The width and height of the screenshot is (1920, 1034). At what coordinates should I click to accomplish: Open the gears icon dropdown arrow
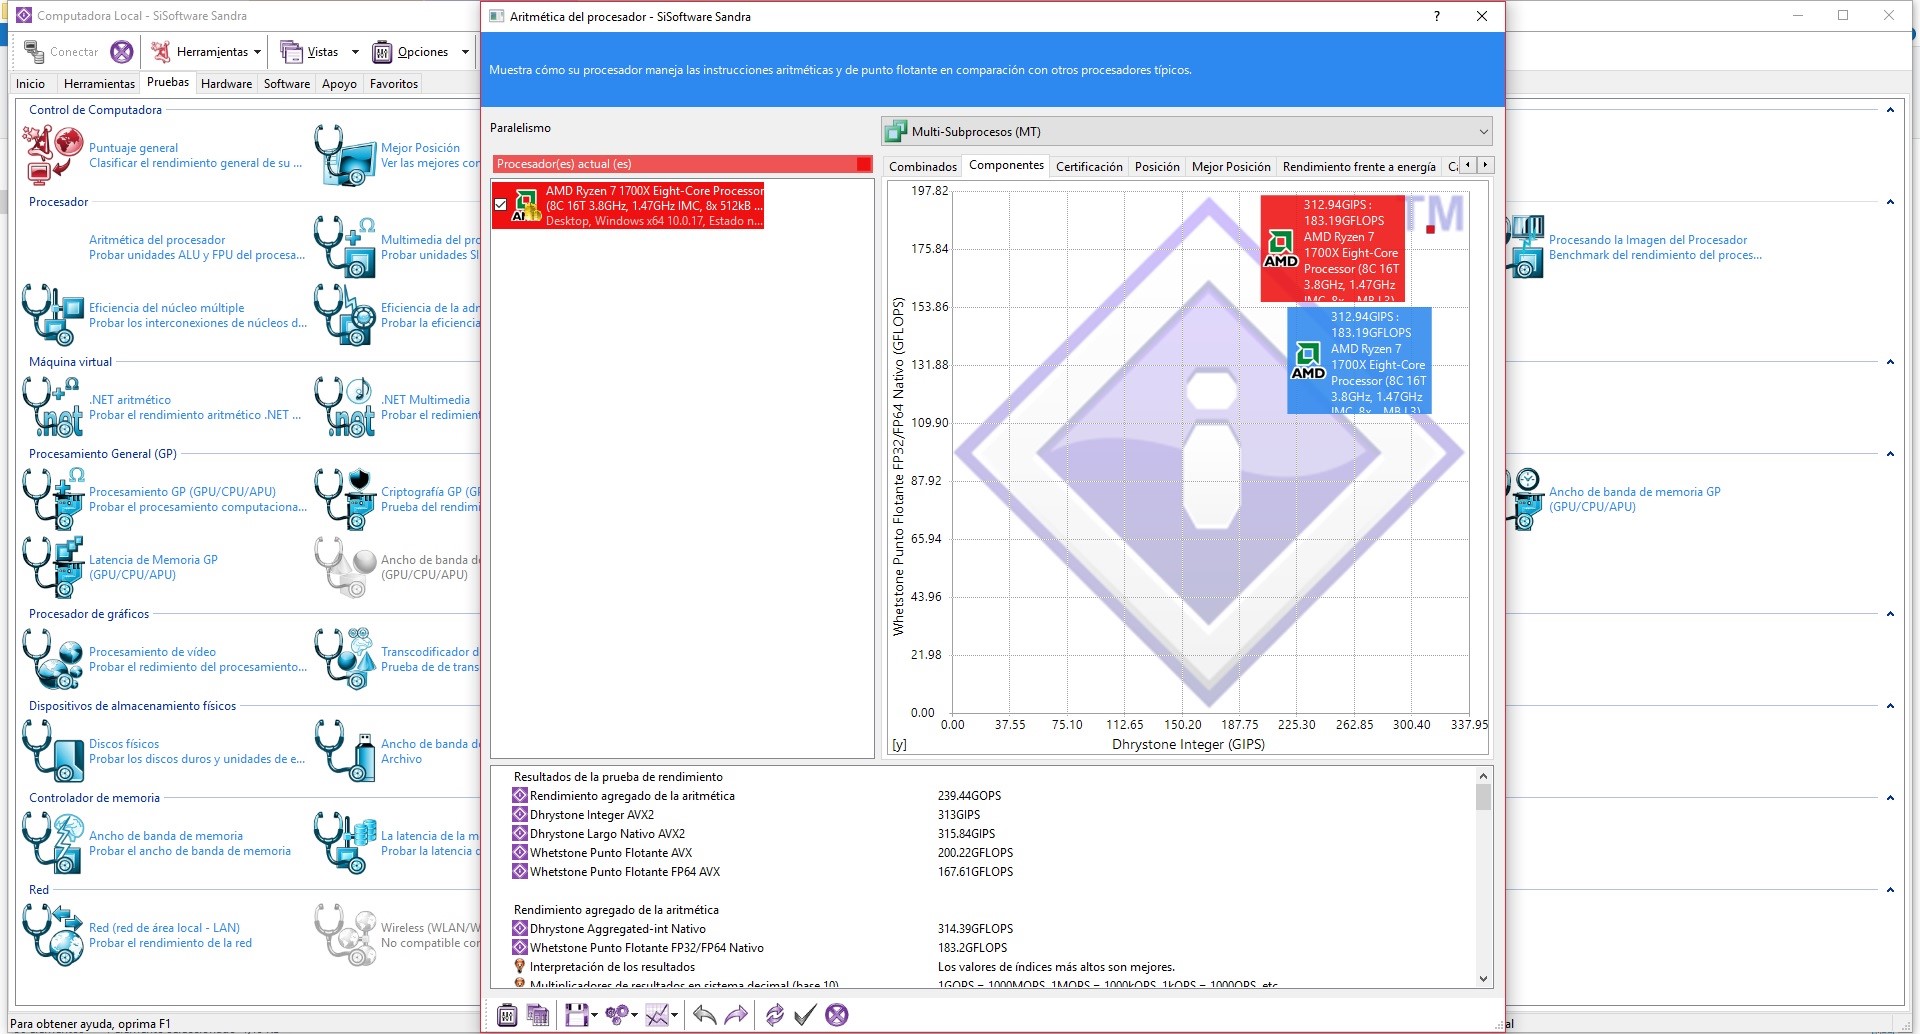point(635,1016)
